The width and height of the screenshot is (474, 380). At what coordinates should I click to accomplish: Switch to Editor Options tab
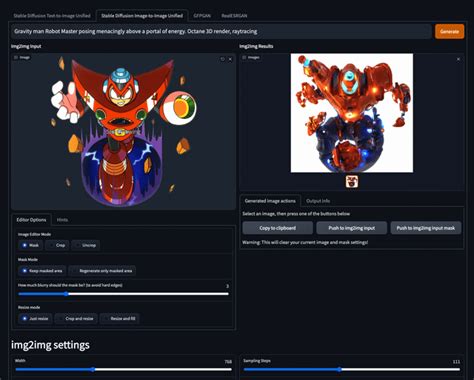coord(31,220)
